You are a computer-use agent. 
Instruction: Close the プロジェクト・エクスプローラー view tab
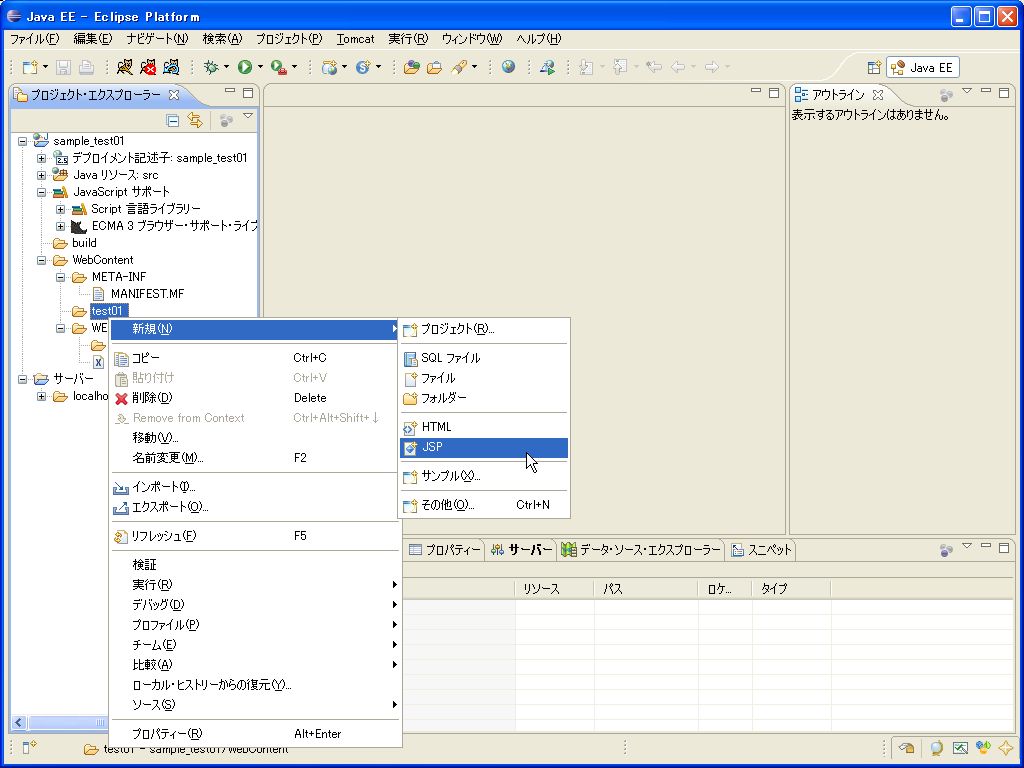[174, 95]
